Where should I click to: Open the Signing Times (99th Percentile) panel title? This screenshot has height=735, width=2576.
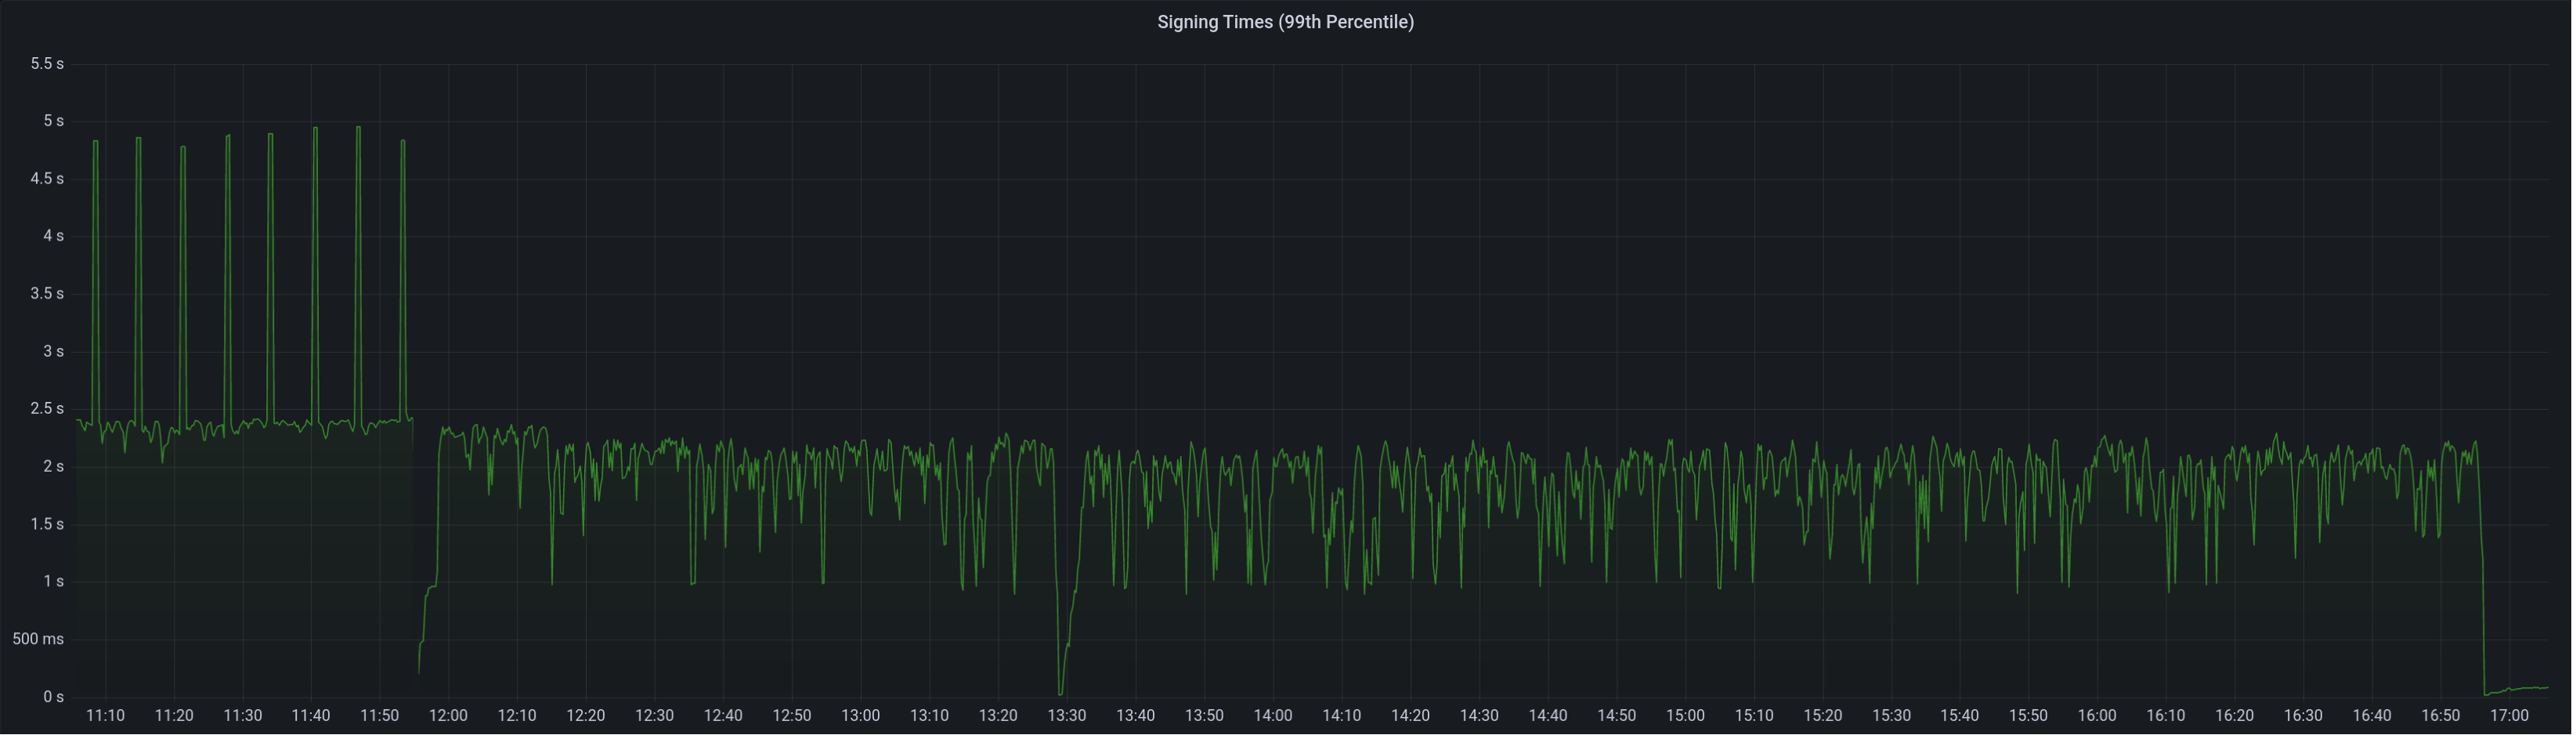1285,22
